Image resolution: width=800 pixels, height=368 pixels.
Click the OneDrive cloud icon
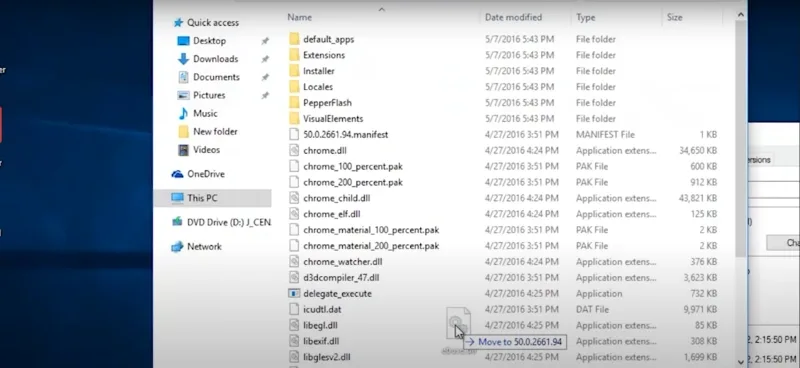pos(178,174)
